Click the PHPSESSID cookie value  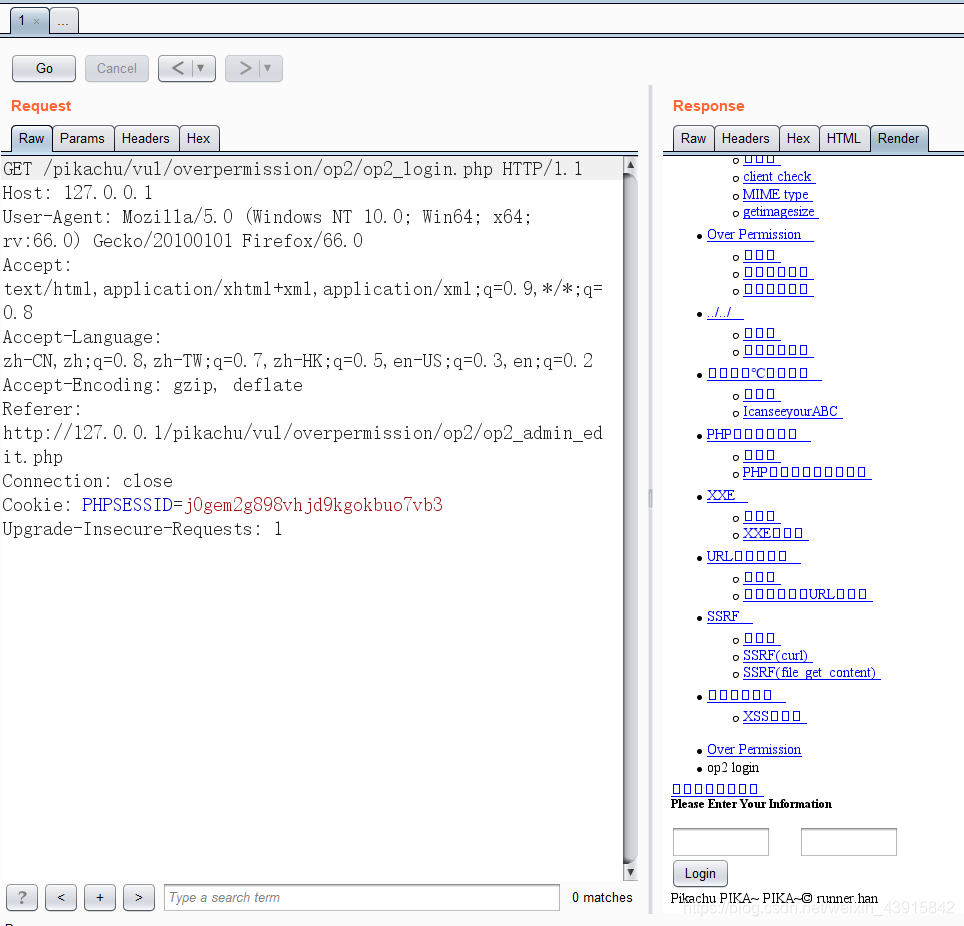(x=314, y=505)
